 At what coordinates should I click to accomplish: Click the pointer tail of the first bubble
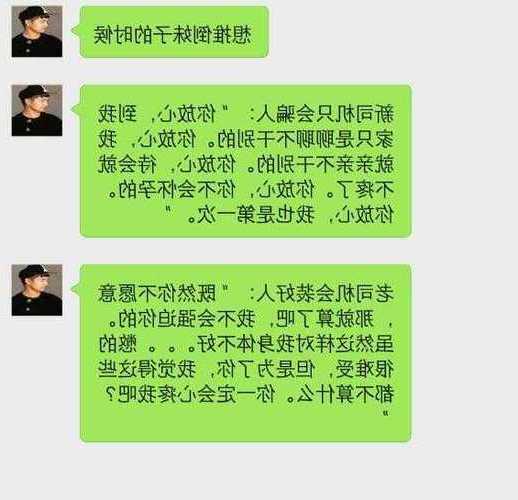(x=76, y=30)
